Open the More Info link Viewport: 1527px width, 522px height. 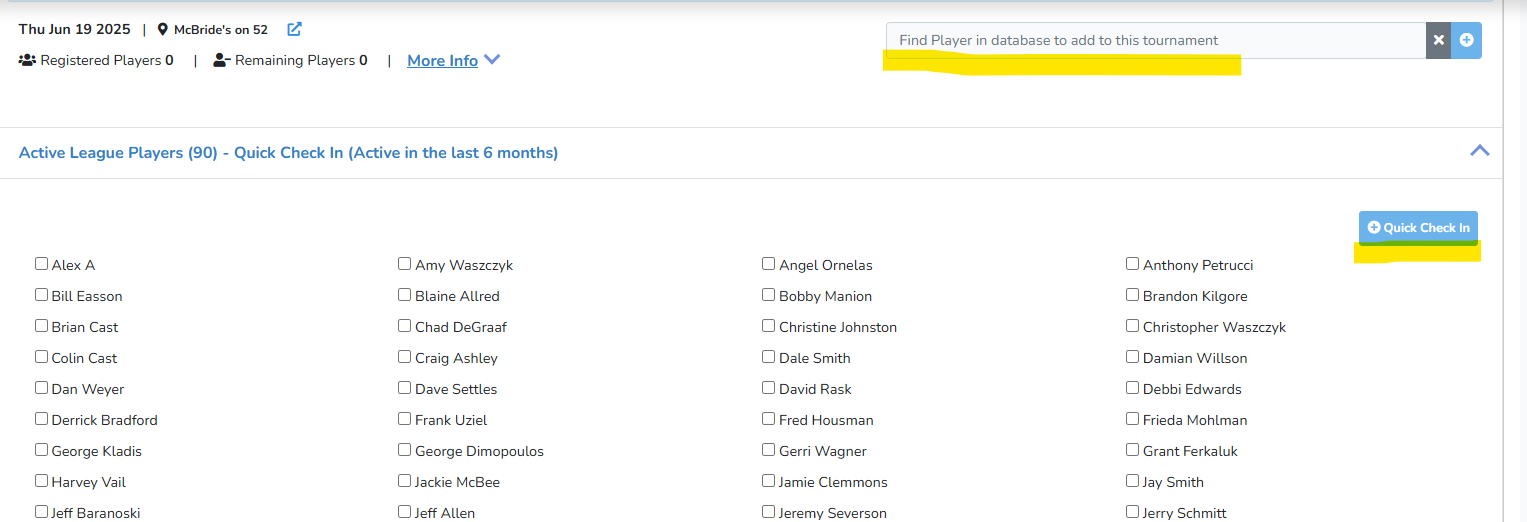coord(442,61)
